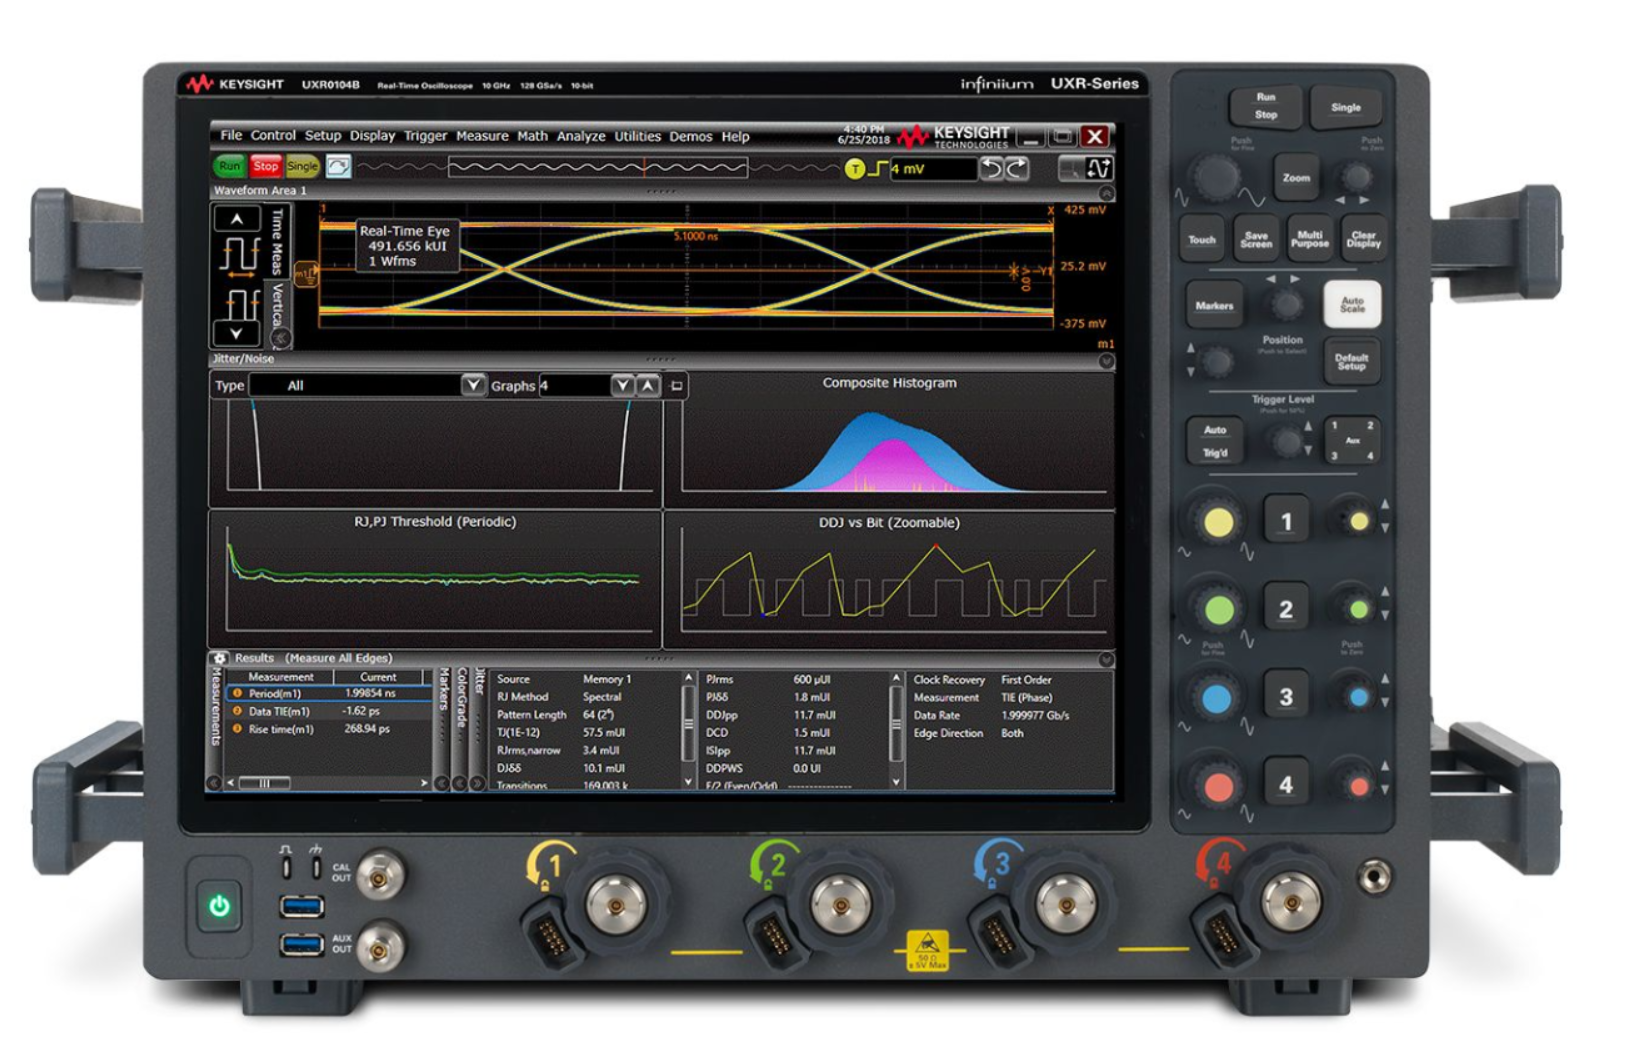Click the hardware Multi Purpose key
The height and width of the screenshot is (1048, 1633).
pyautogui.click(x=1309, y=240)
